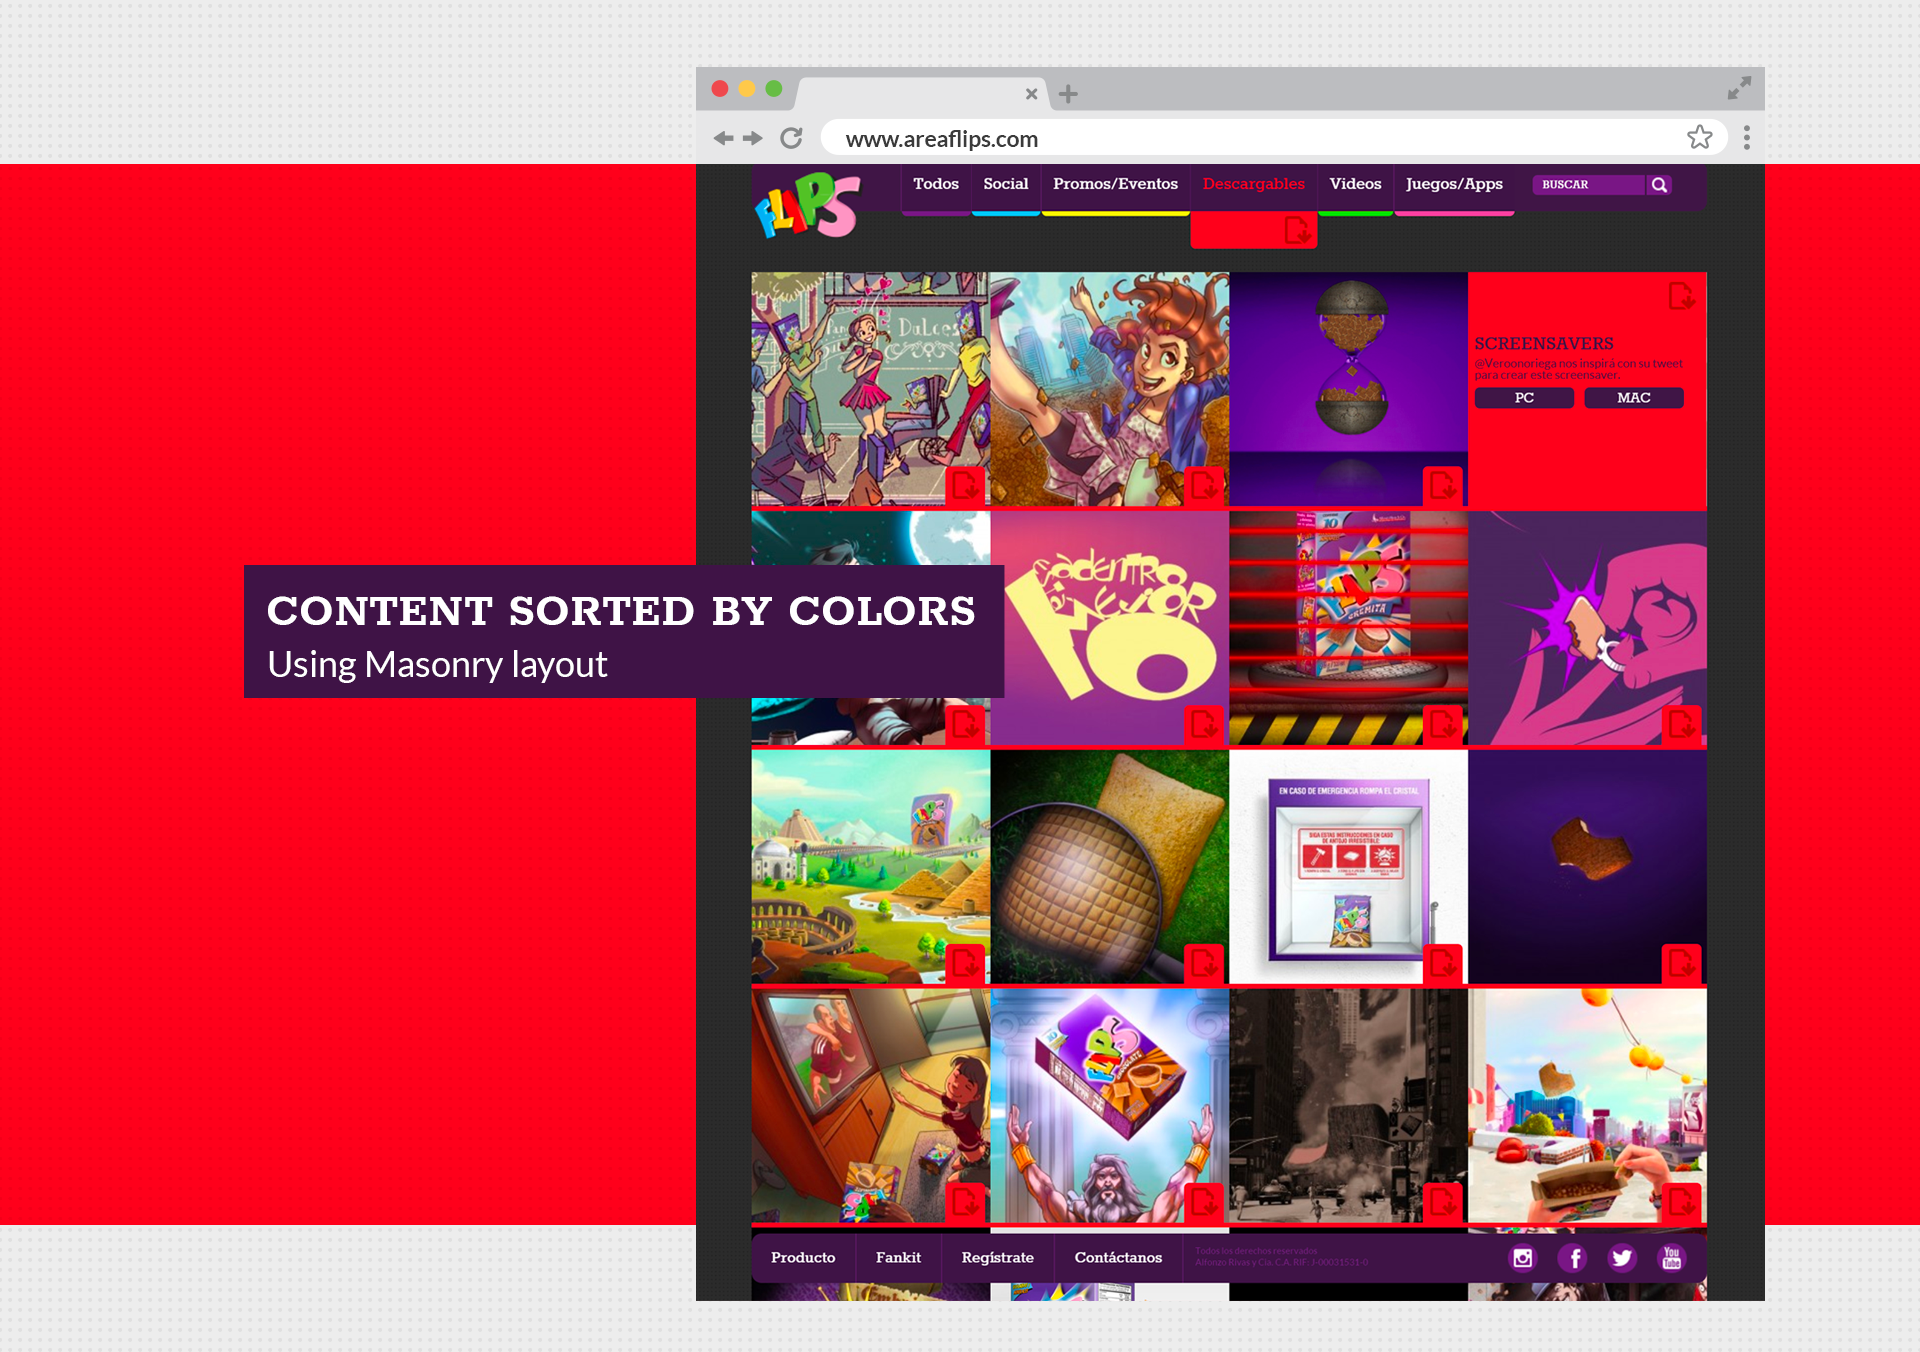Click the BUSCAR search field
Image resolution: width=1920 pixels, height=1352 pixels.
[1588, 185]
